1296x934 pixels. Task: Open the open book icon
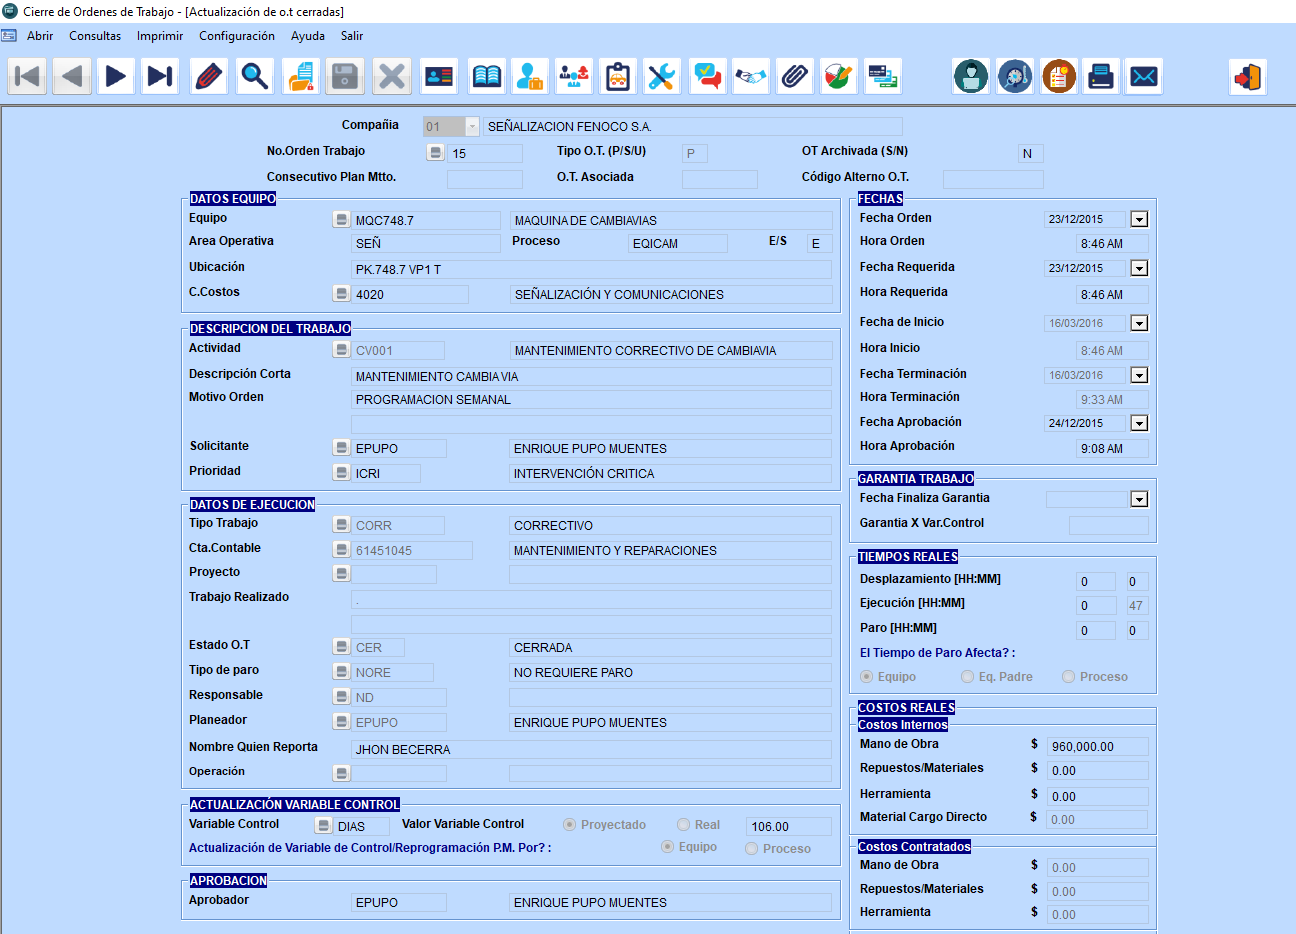[487, 76]
